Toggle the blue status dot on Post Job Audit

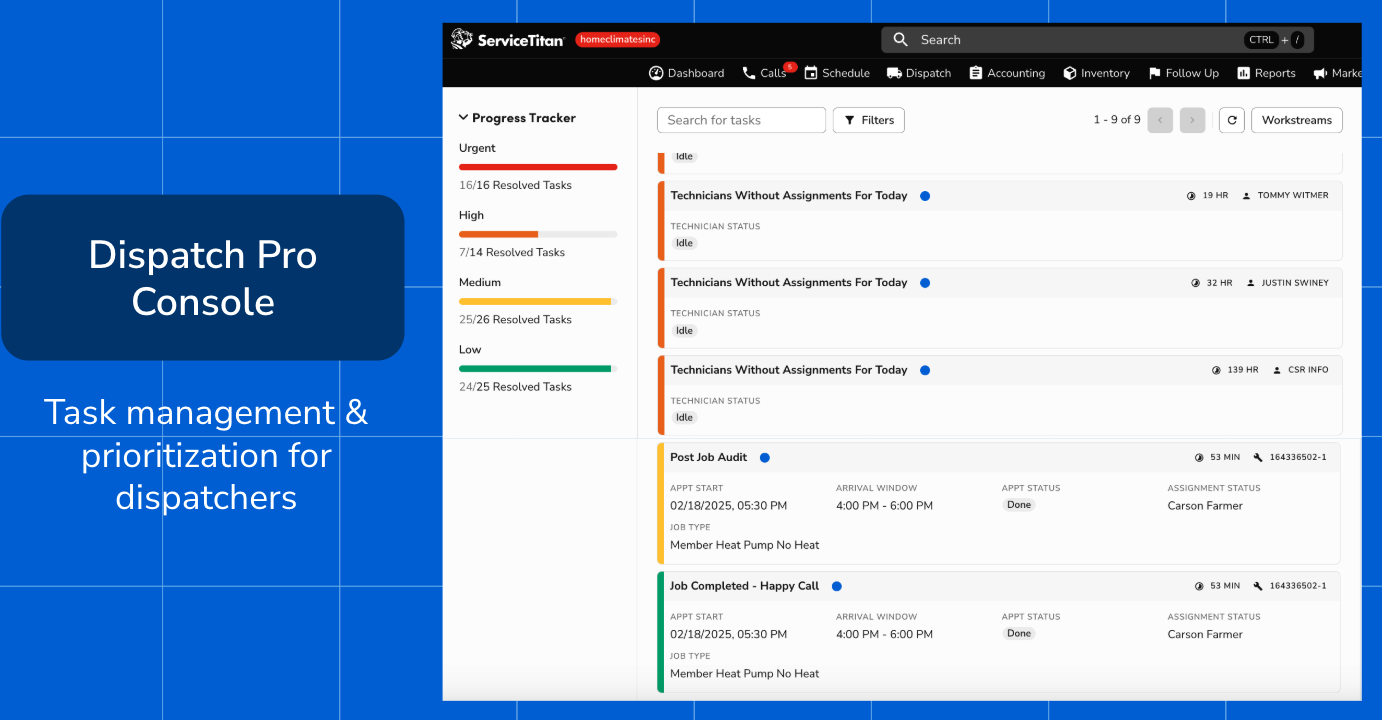pos(765,457)
